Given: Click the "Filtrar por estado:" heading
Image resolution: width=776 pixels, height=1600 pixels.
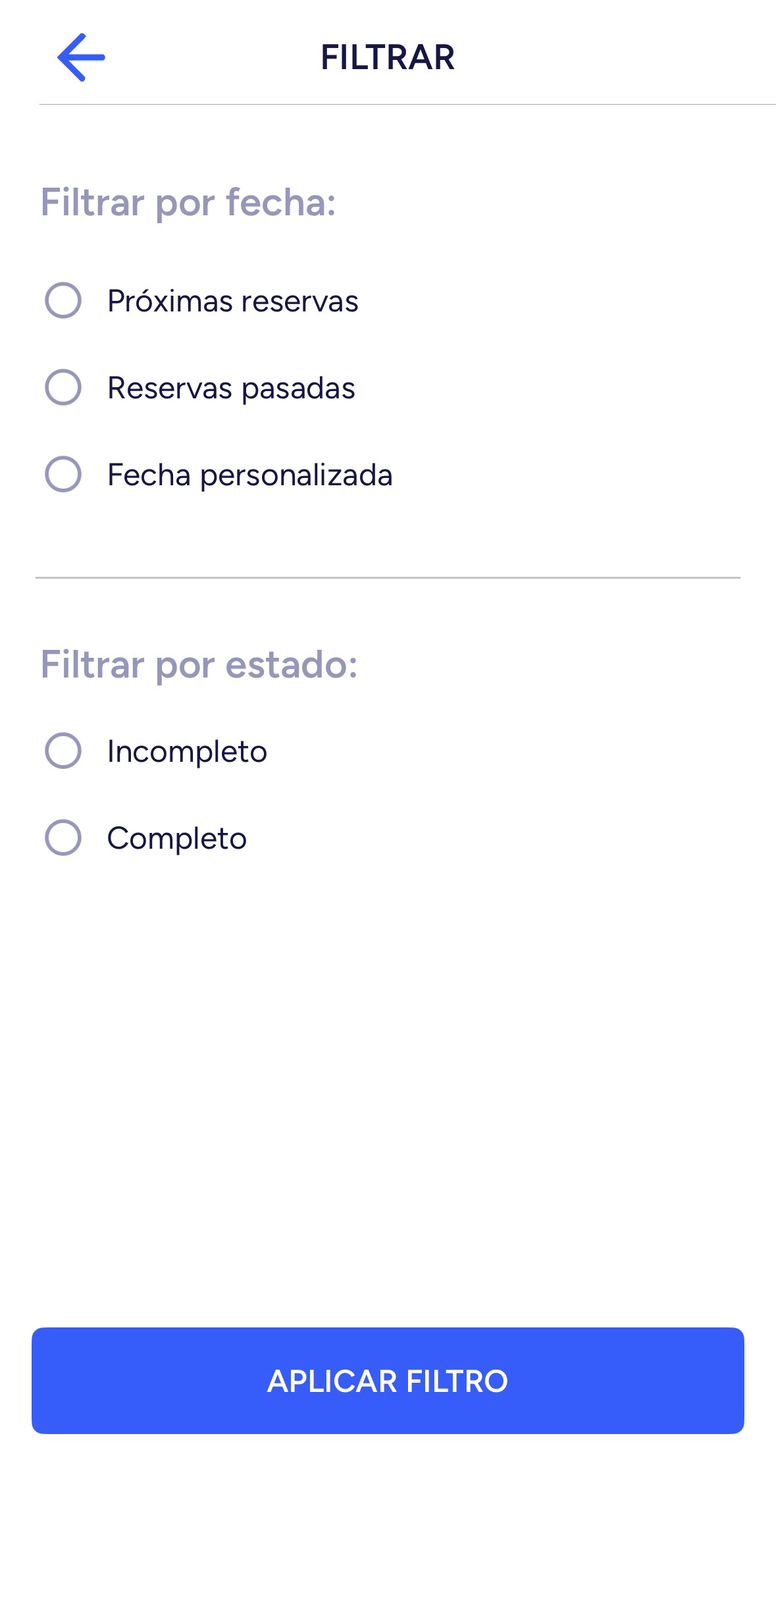Looking at the screenshot, I should [x=199, y=665].
